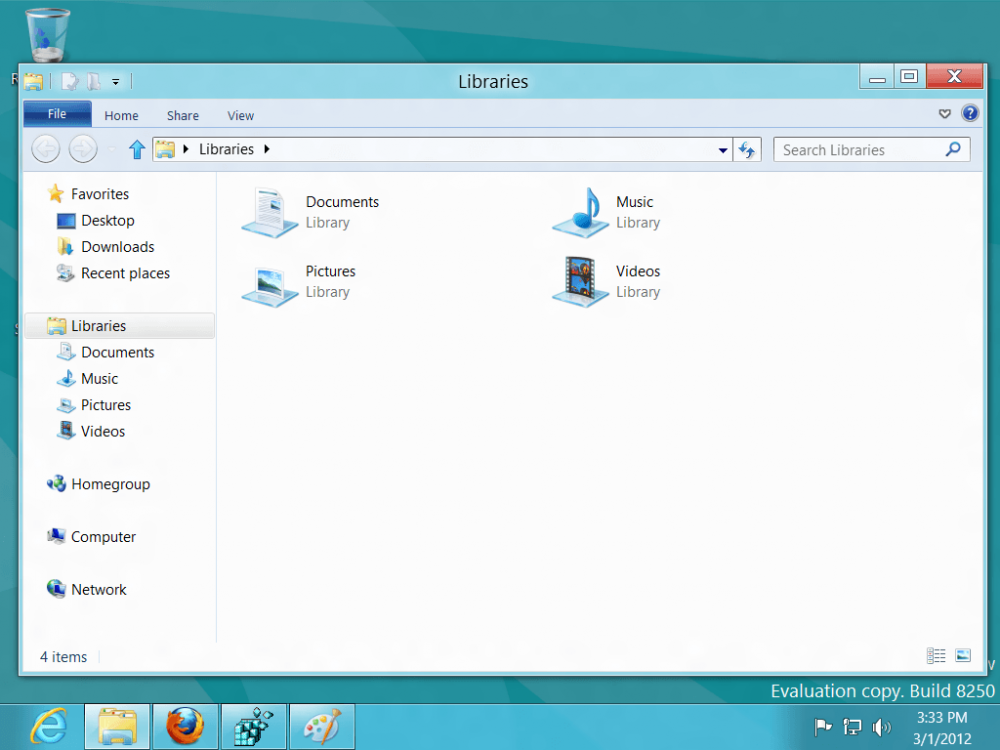Open Registry Editor taskbar icon
This screenshot has height=750, width=1000.
254,726
